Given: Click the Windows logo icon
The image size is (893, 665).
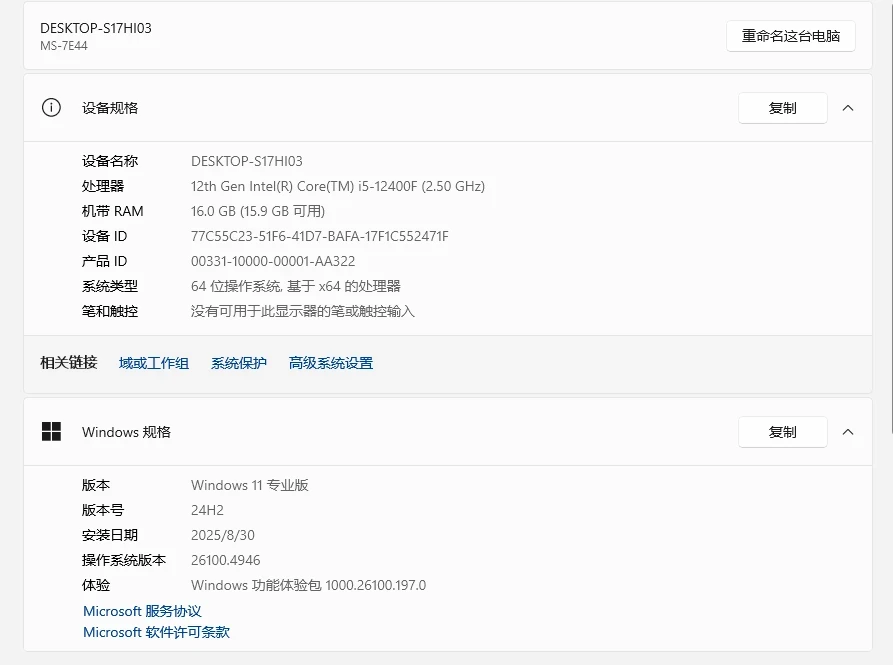Looking at the screenshot, I should tap(51, 432).
